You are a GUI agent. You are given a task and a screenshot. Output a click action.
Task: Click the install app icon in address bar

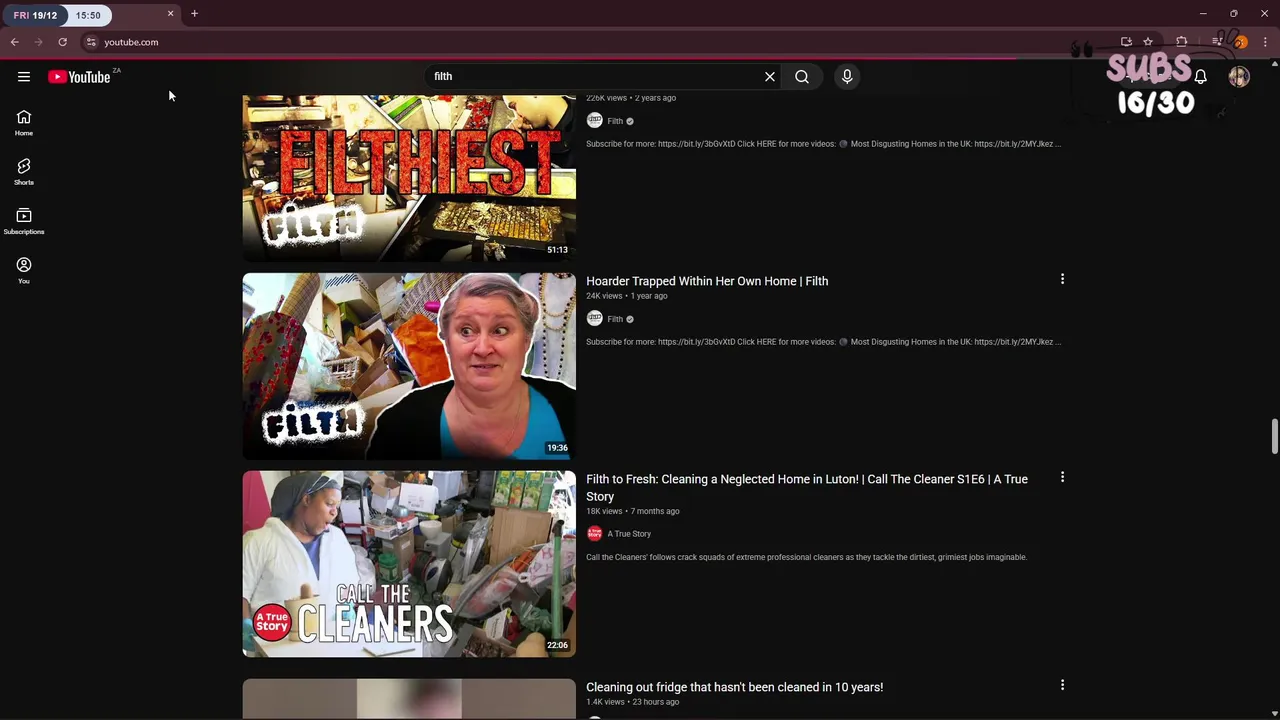1126,42
